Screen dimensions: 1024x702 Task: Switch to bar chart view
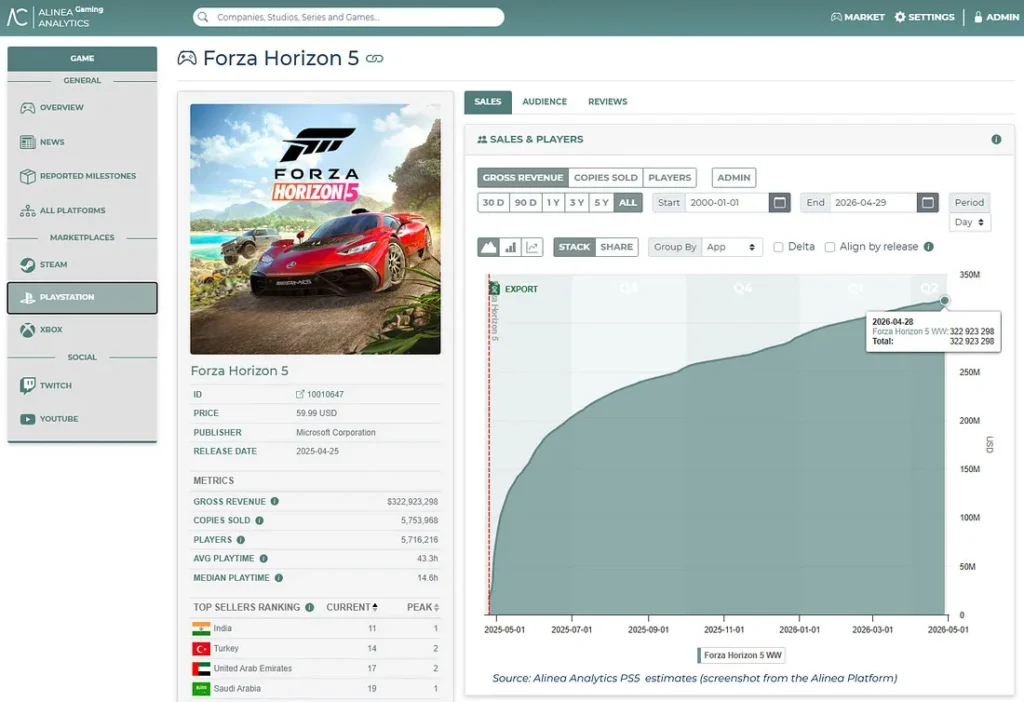click(x=511, y=247)
